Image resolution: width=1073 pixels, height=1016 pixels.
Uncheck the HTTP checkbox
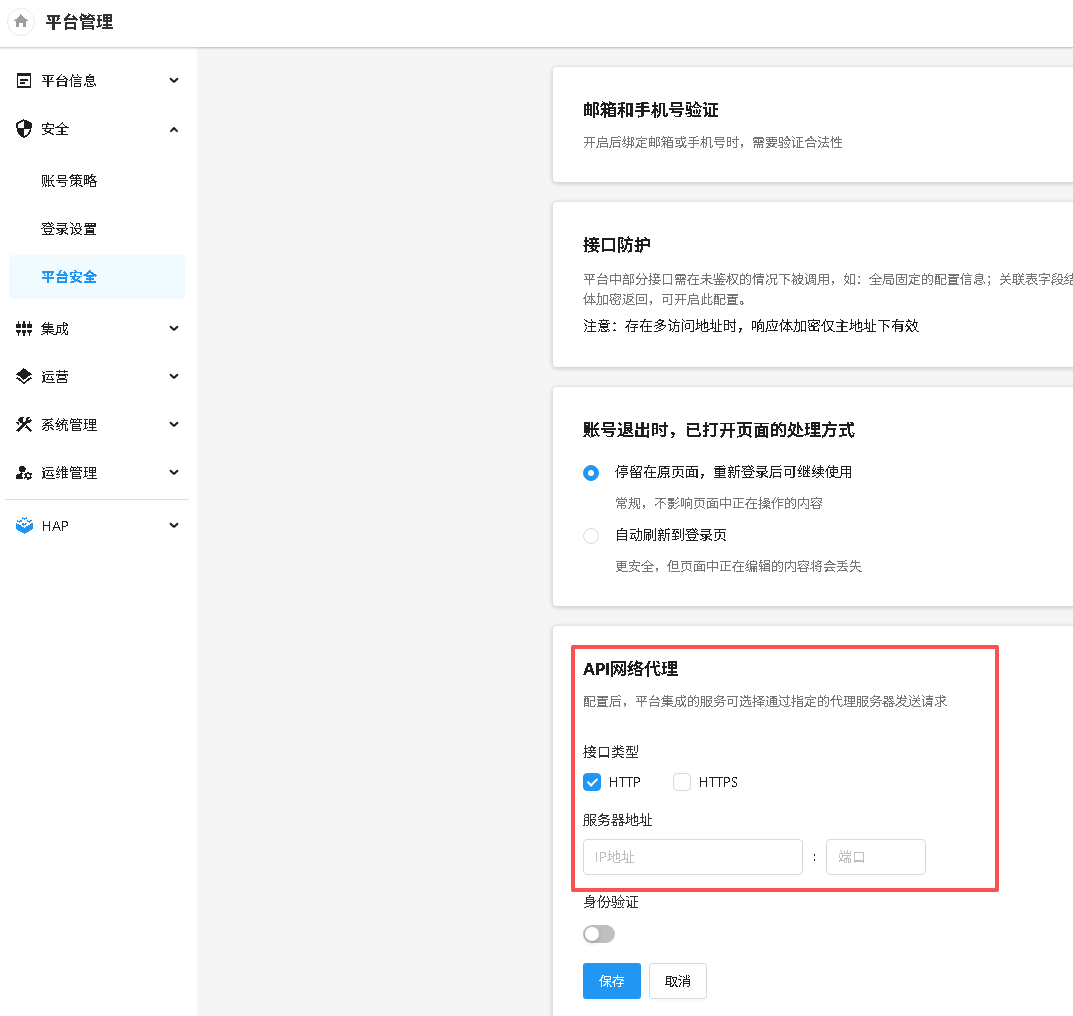coord(592,782)
